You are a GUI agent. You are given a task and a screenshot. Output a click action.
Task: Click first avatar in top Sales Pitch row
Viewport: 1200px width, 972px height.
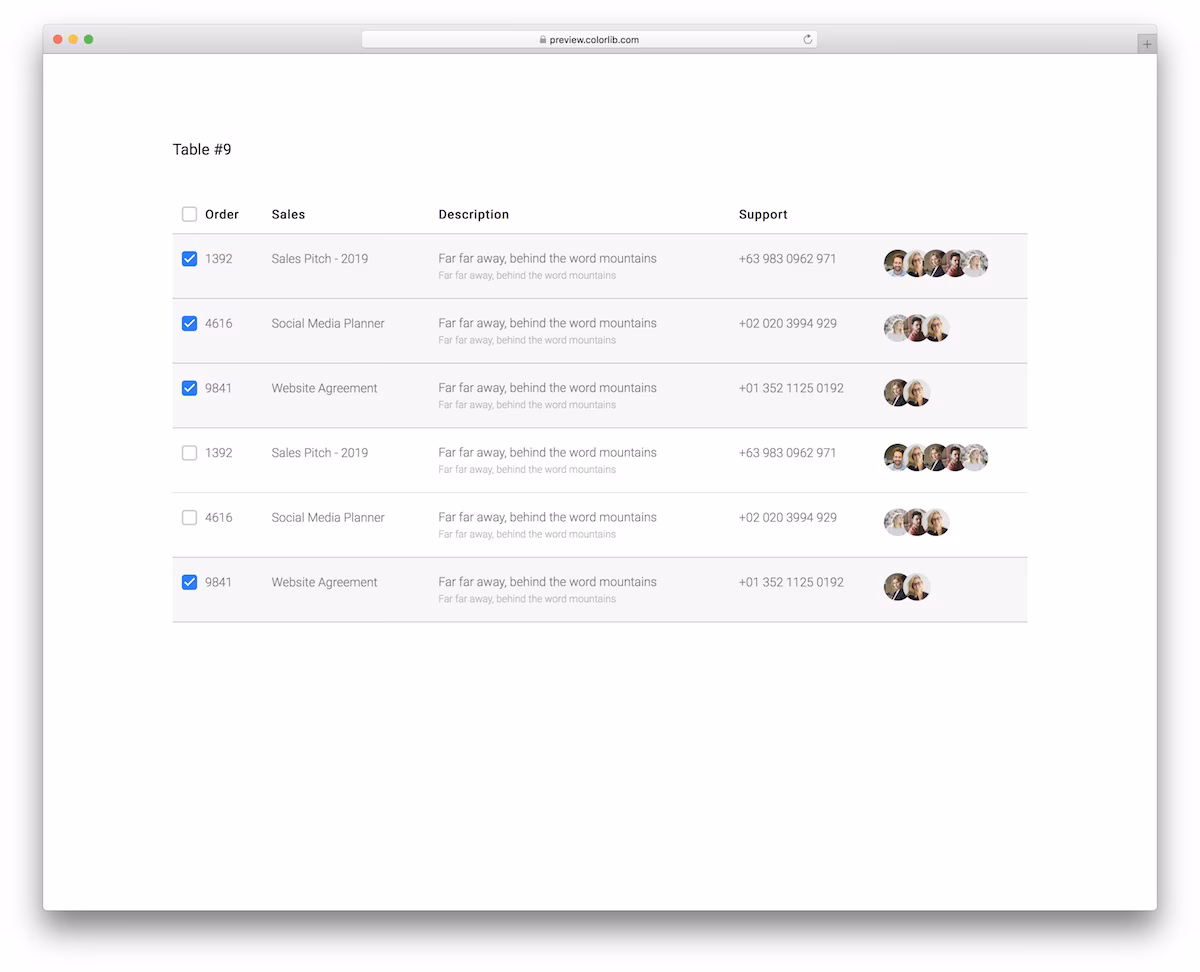click(896, 263)
